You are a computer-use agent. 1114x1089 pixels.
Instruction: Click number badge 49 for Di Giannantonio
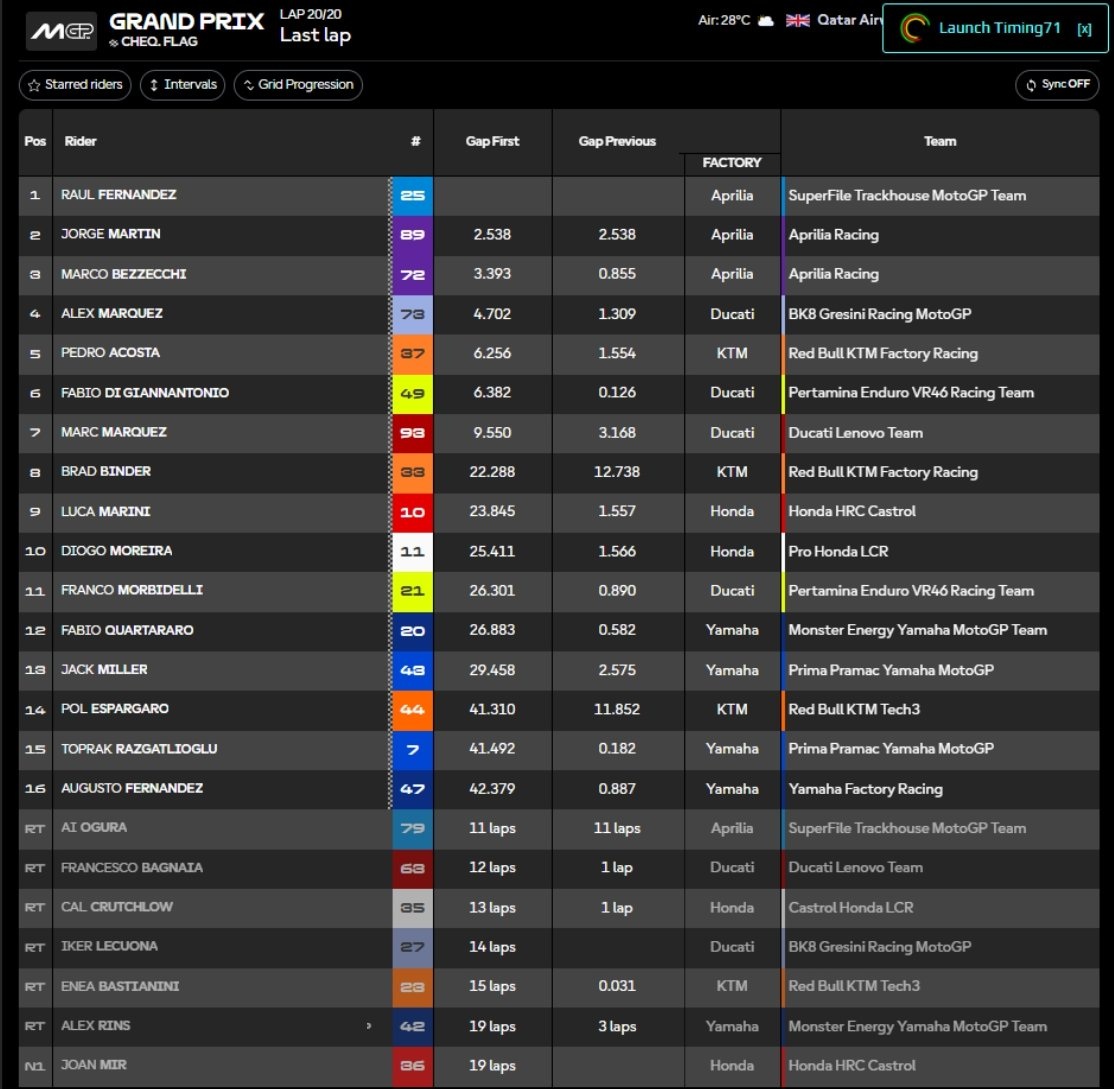[x=412, y=393]
